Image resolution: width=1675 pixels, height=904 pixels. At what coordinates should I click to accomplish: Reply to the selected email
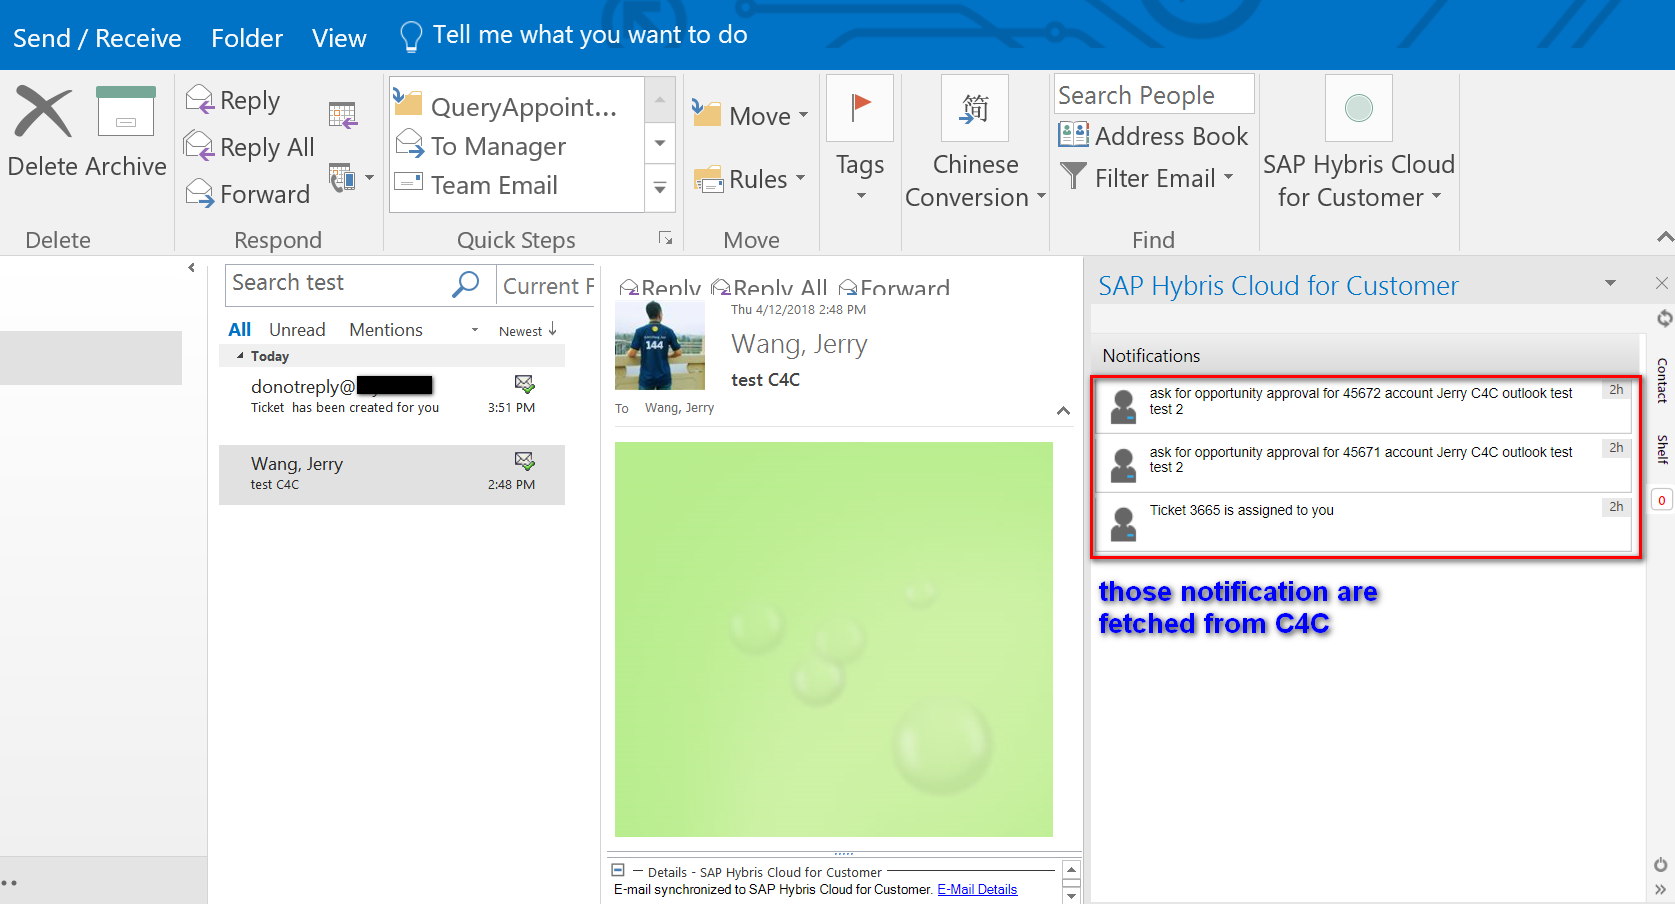tap(233, 100)
